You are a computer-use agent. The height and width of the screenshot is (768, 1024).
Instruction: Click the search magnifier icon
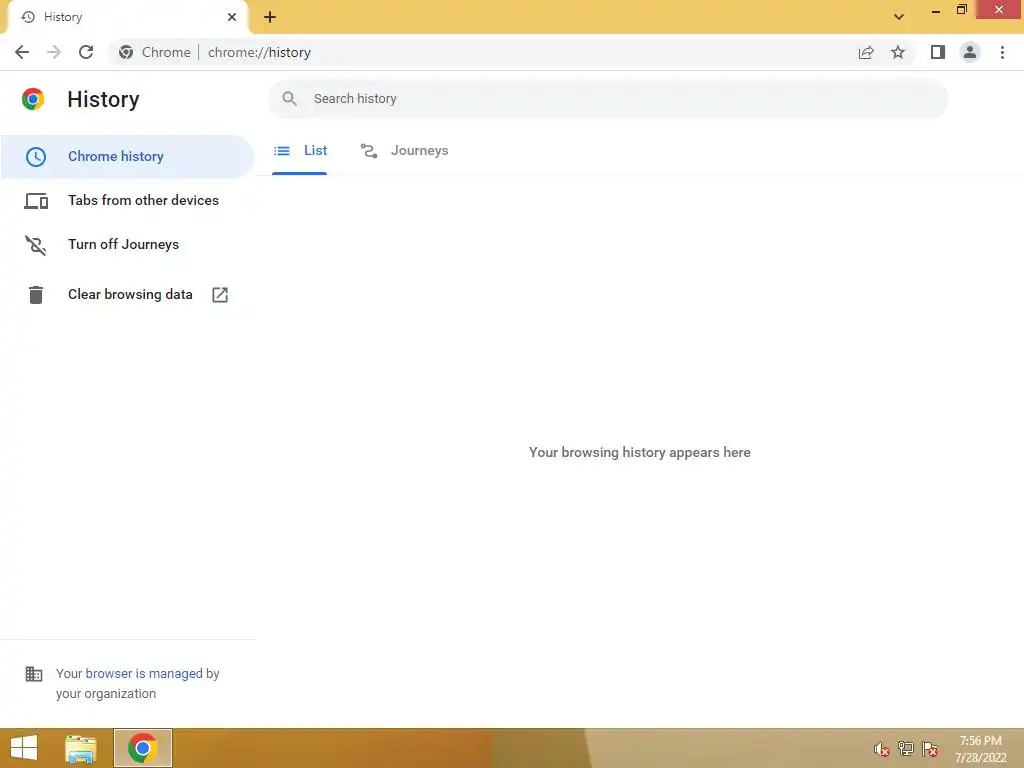[289, 99]
